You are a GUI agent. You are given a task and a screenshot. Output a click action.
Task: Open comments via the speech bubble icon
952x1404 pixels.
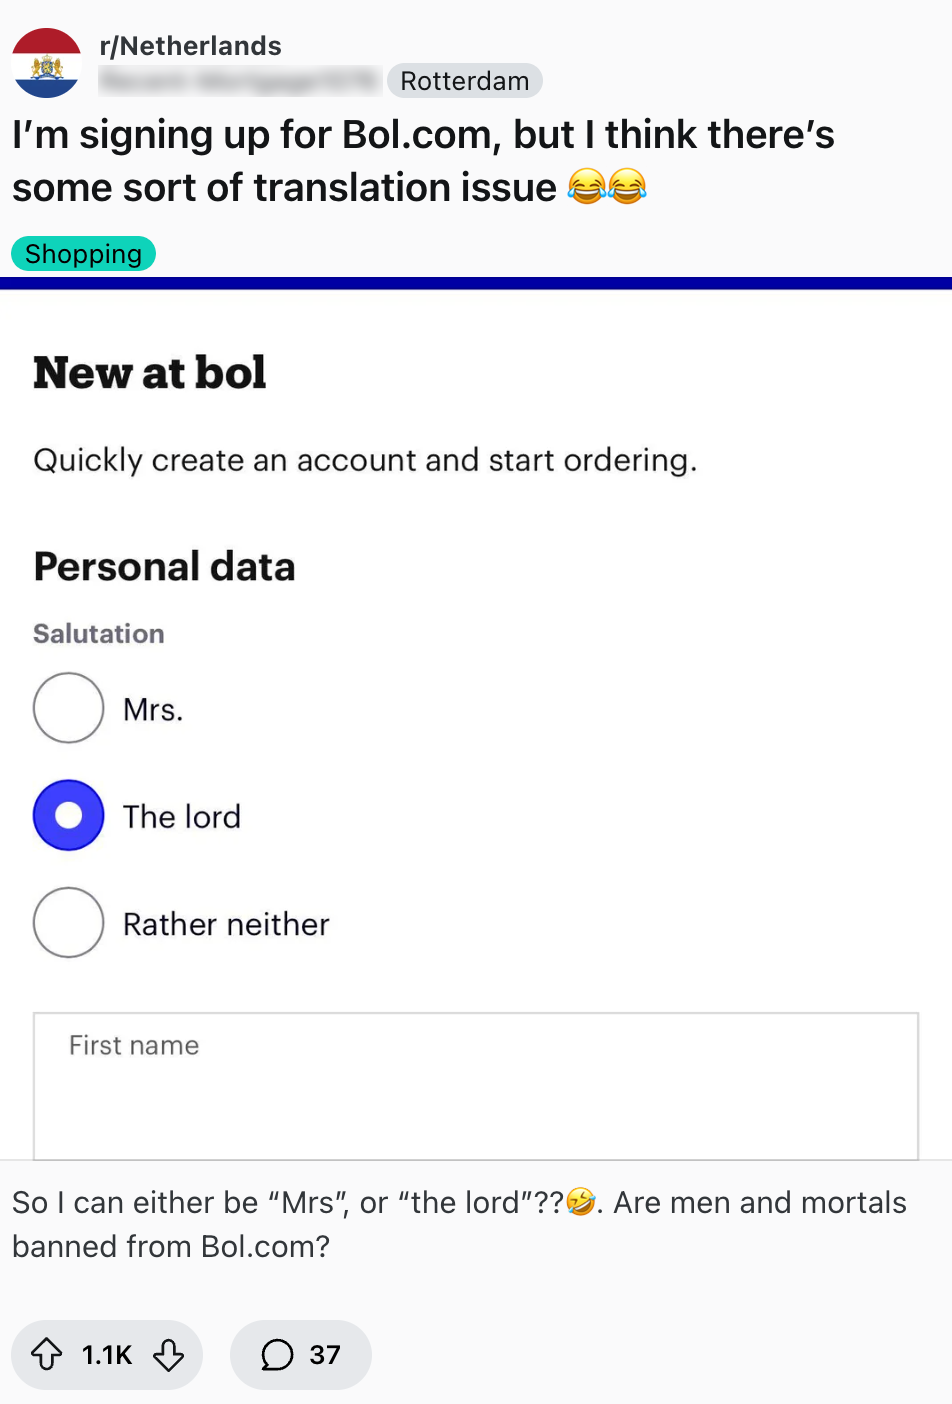(x=277, y=1355)
